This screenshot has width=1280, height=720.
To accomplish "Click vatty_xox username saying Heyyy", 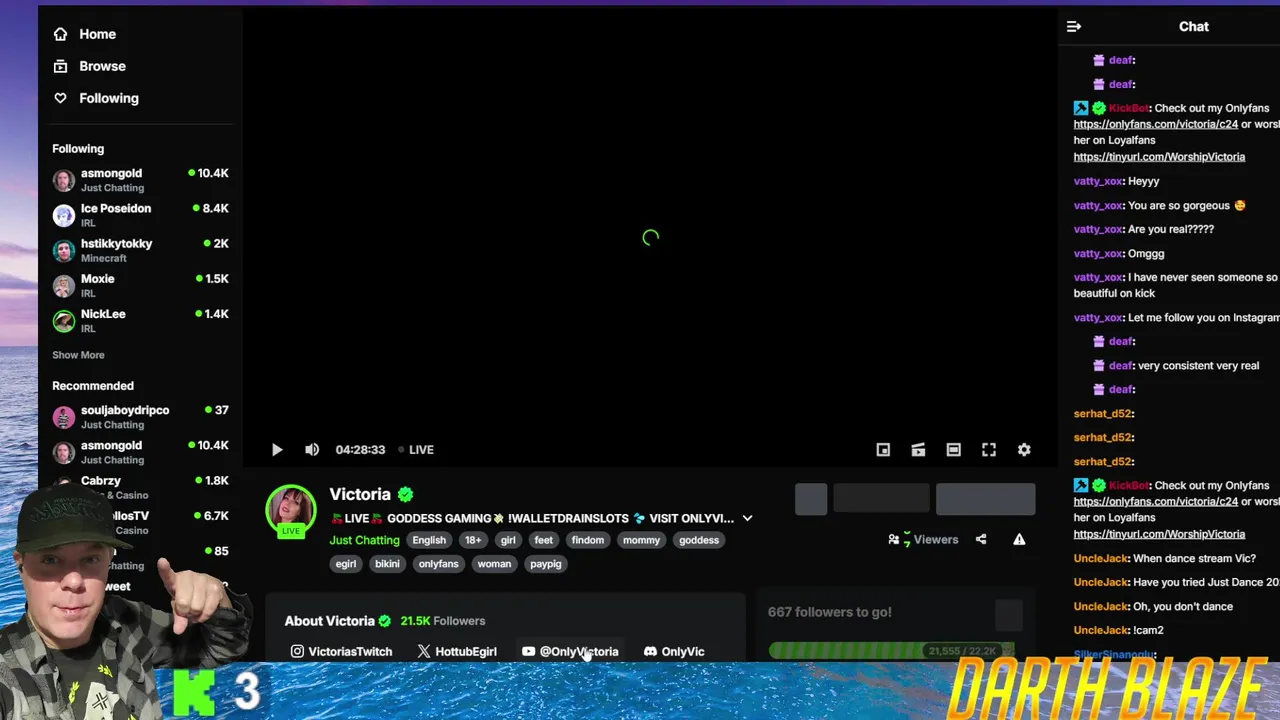I will [1098, 181].
